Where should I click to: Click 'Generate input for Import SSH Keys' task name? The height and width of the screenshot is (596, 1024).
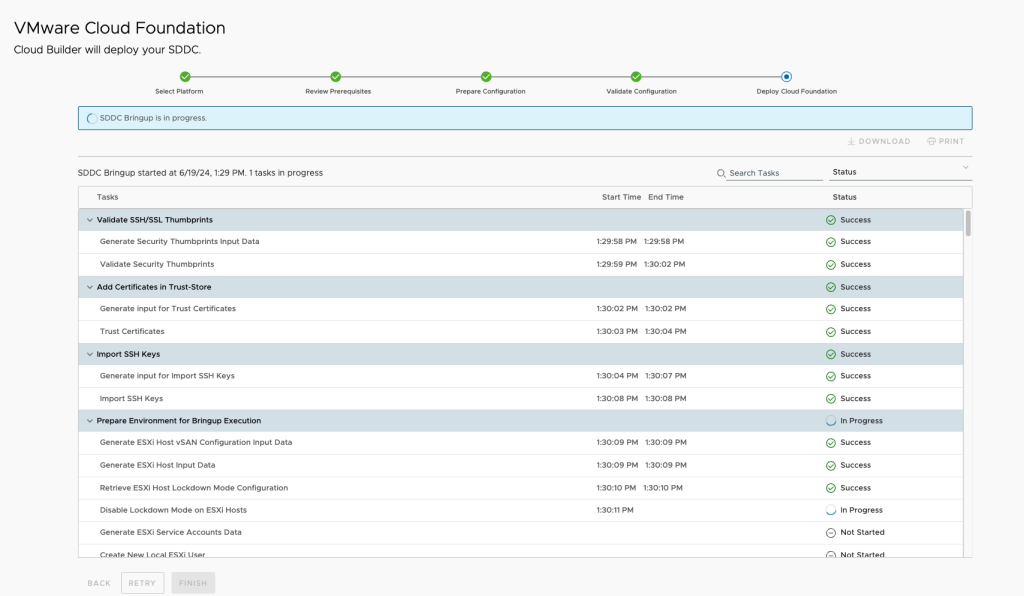(x=167, y=376)
